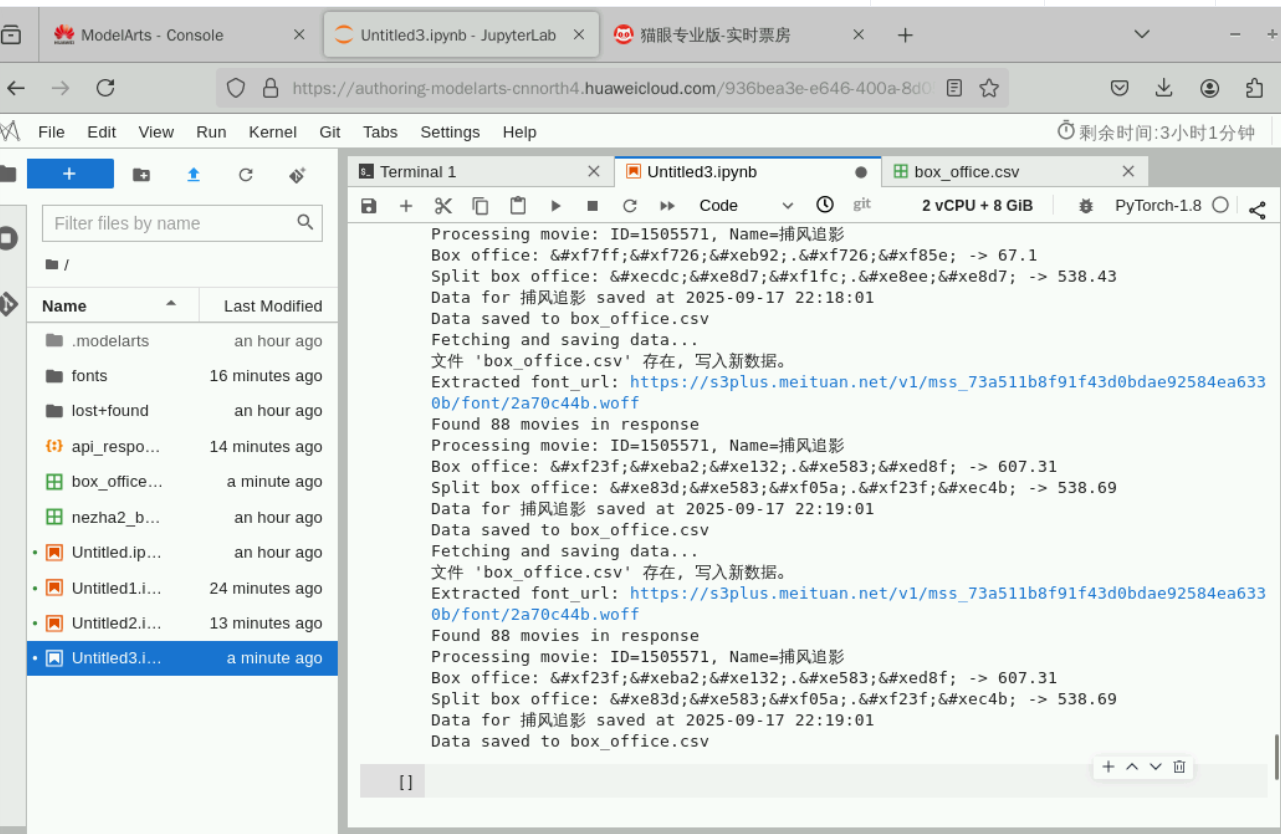This screenshot has height=834, width=1281.
Task: Select the fonts folder
Action: [x=182, y=376]
